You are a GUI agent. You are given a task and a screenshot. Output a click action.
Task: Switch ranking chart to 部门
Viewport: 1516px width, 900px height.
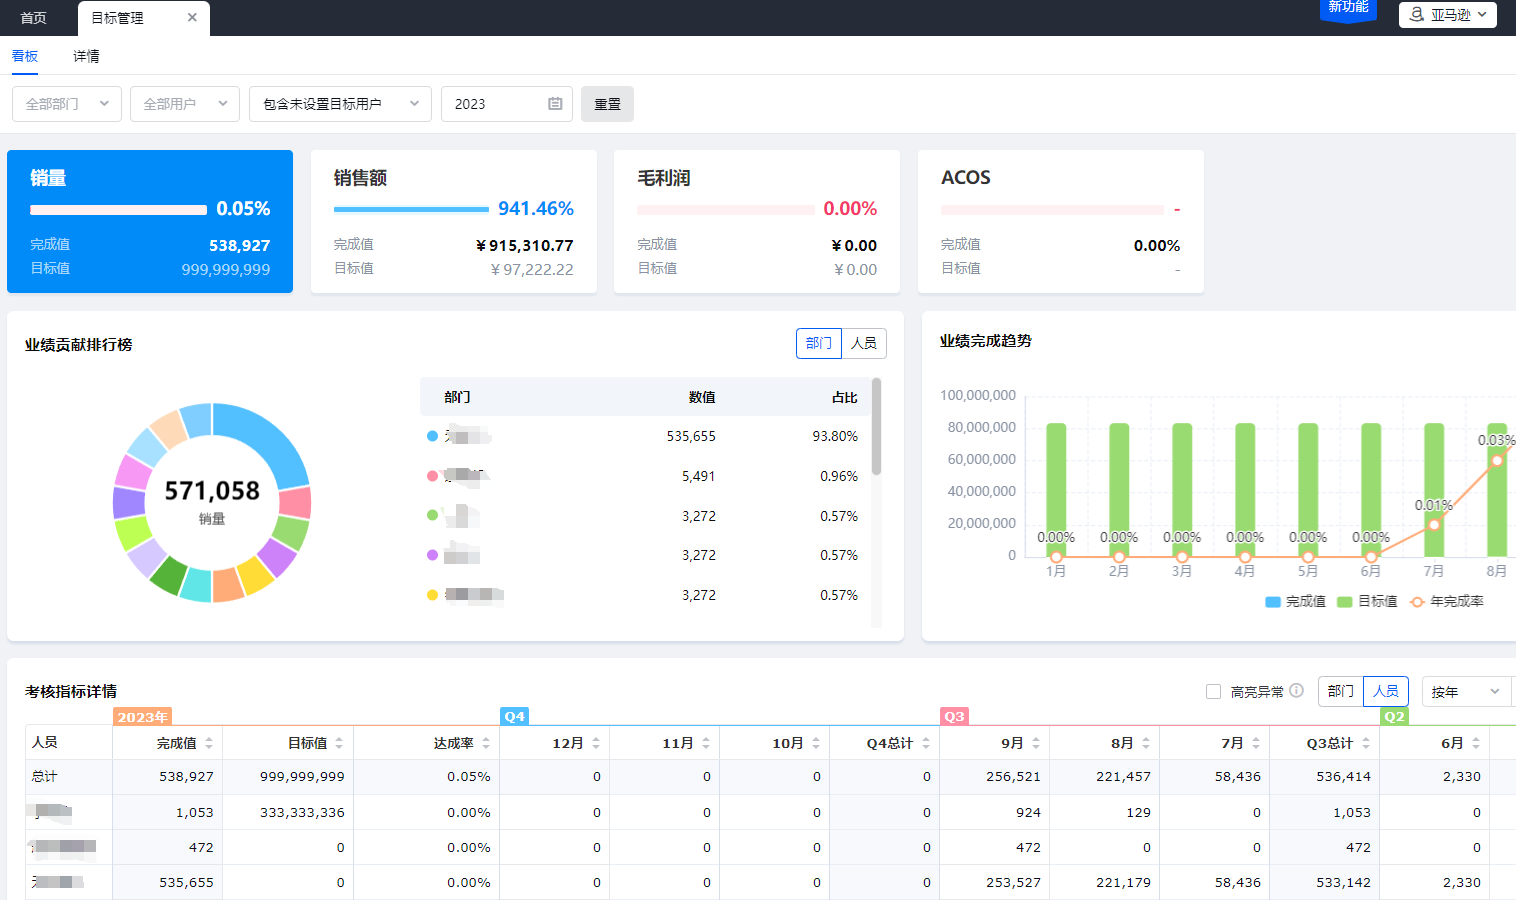(819, 343)
